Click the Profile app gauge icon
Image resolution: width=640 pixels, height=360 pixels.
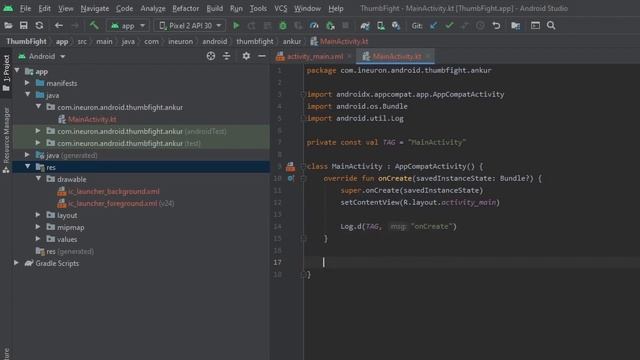(314, 26)
